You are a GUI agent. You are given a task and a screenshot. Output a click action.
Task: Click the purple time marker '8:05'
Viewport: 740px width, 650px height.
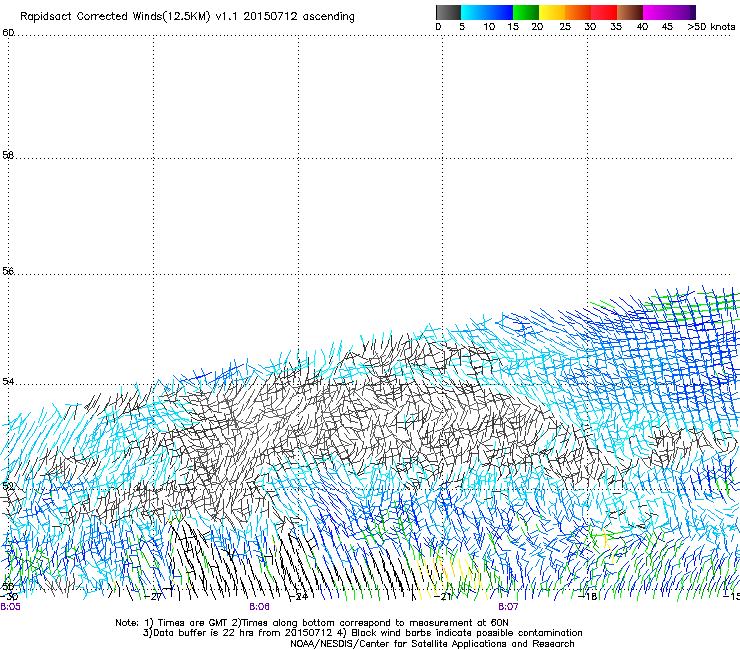click(10, 607)
